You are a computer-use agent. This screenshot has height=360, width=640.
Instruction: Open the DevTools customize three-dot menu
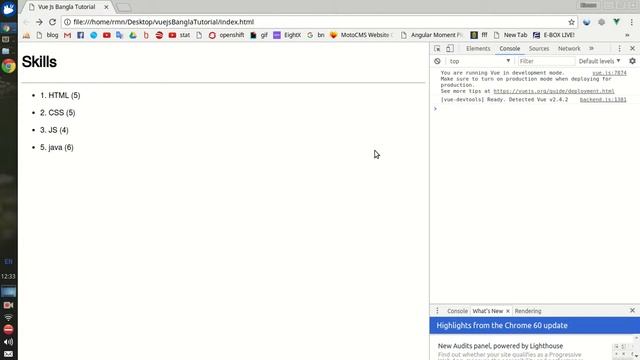[x=619, y=49]
